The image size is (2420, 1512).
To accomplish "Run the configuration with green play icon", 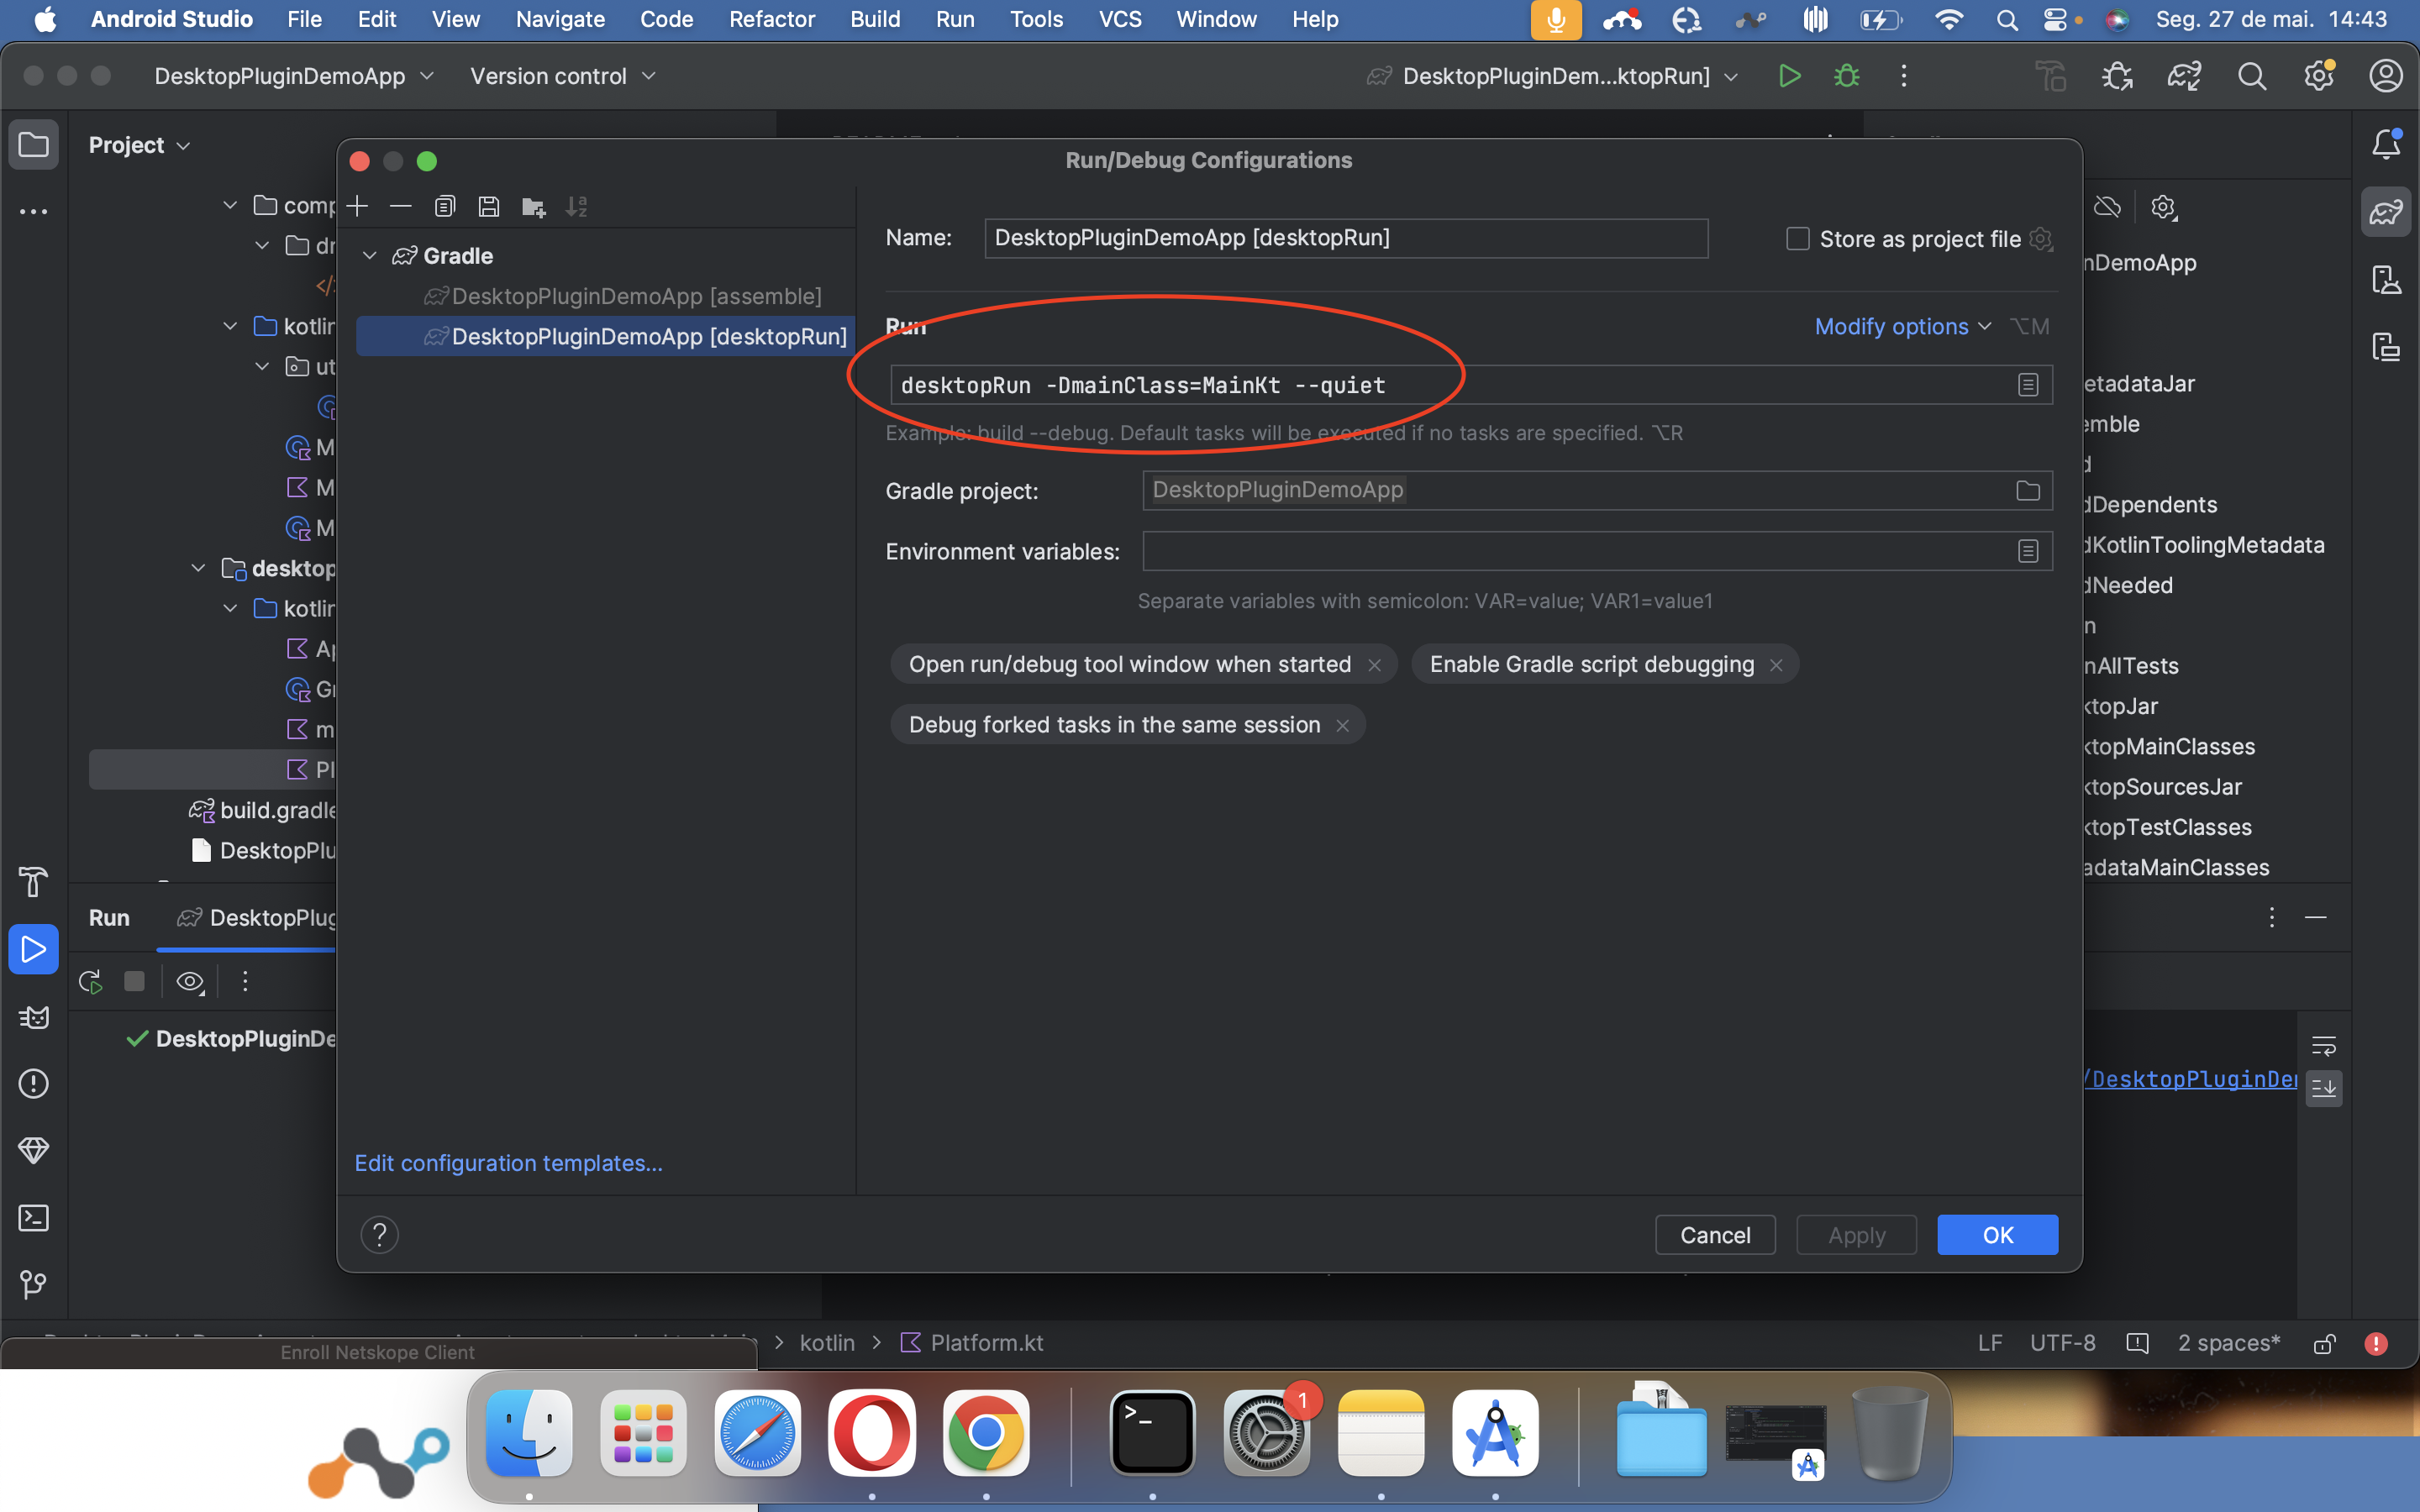I will [1790, 76].
